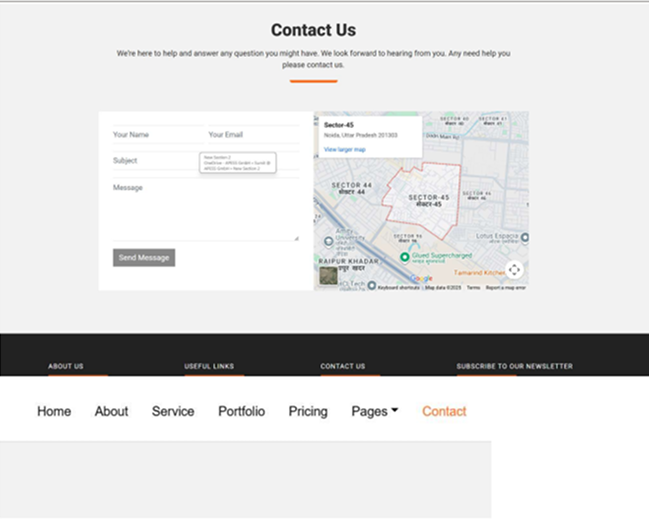Click the Message box resize handle
Viewport: 649px width, 525px height.
[x=296, y=237]
